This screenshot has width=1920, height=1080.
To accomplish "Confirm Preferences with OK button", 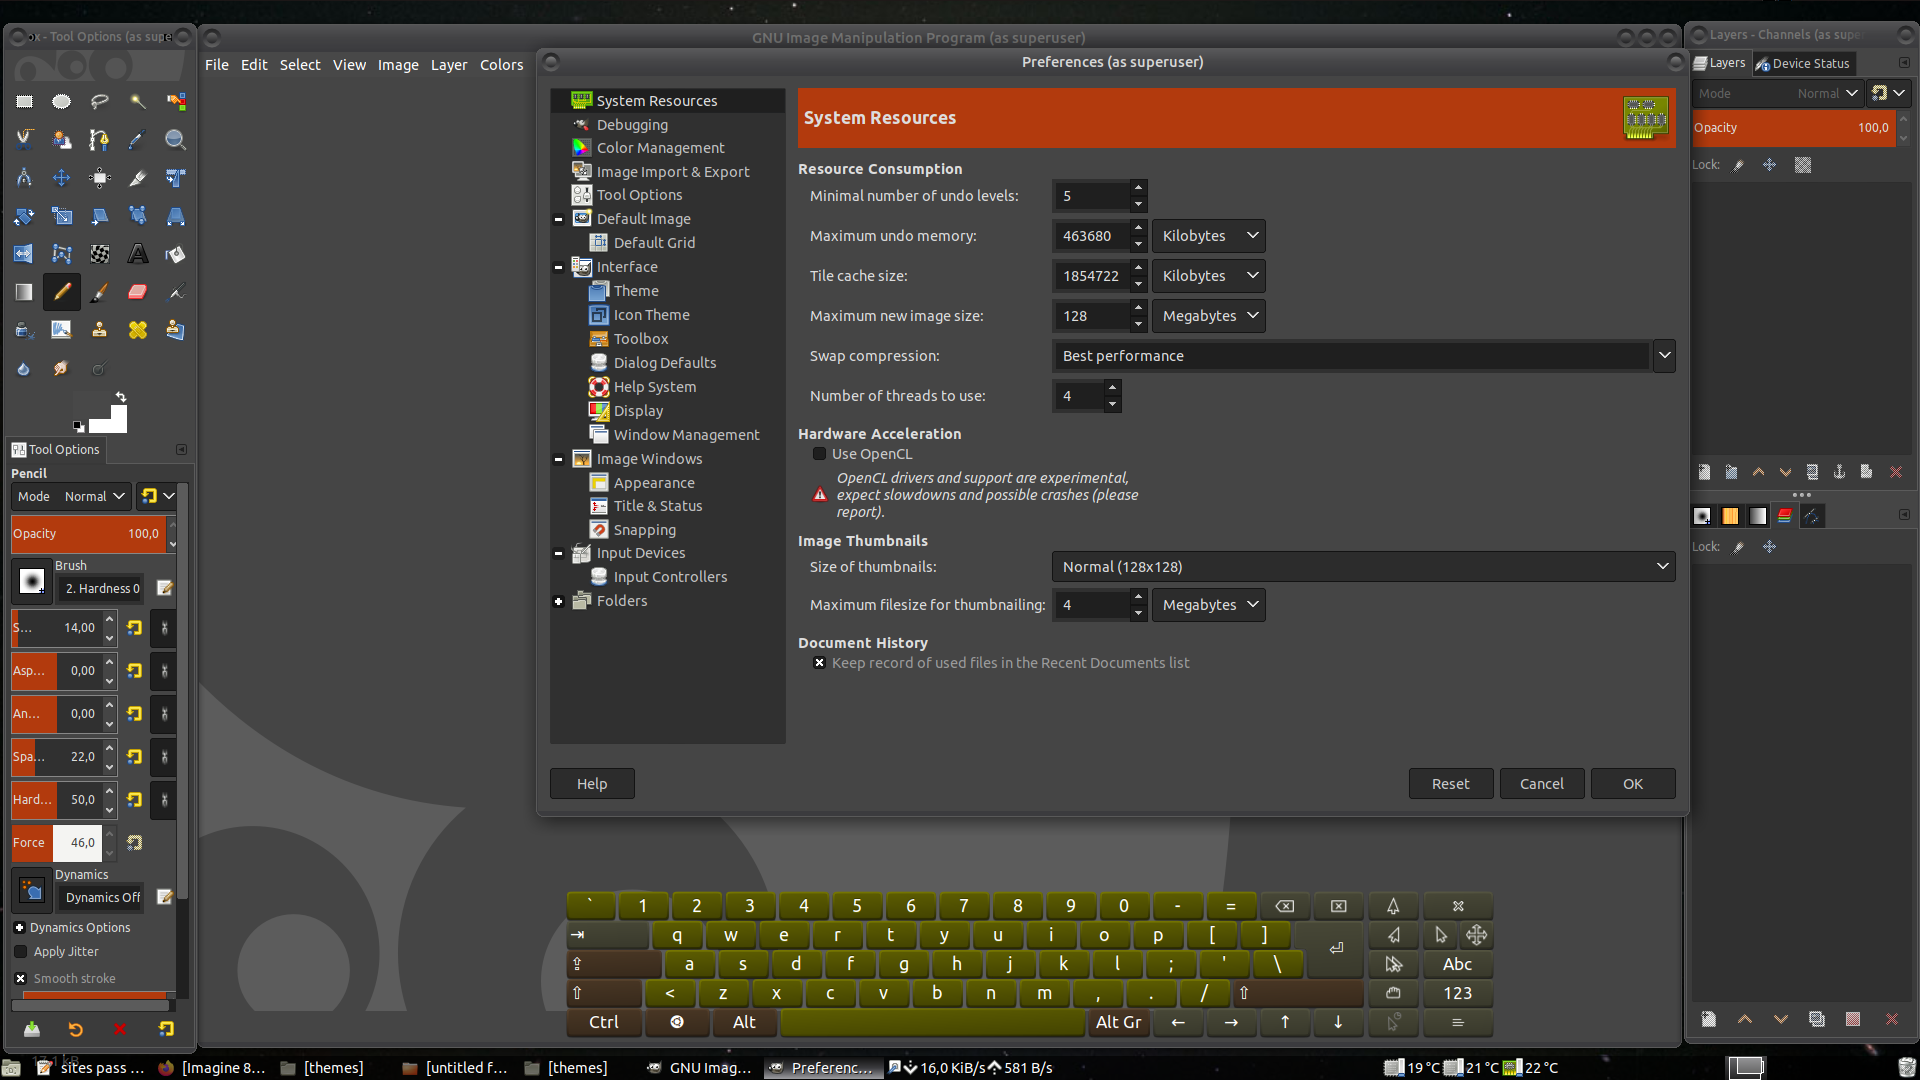I will point(1633,784).
